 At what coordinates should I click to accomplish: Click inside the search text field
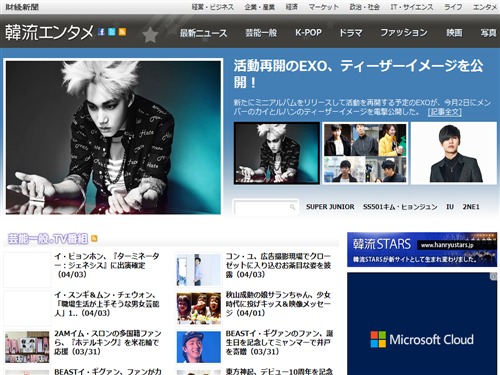(261, 208)
